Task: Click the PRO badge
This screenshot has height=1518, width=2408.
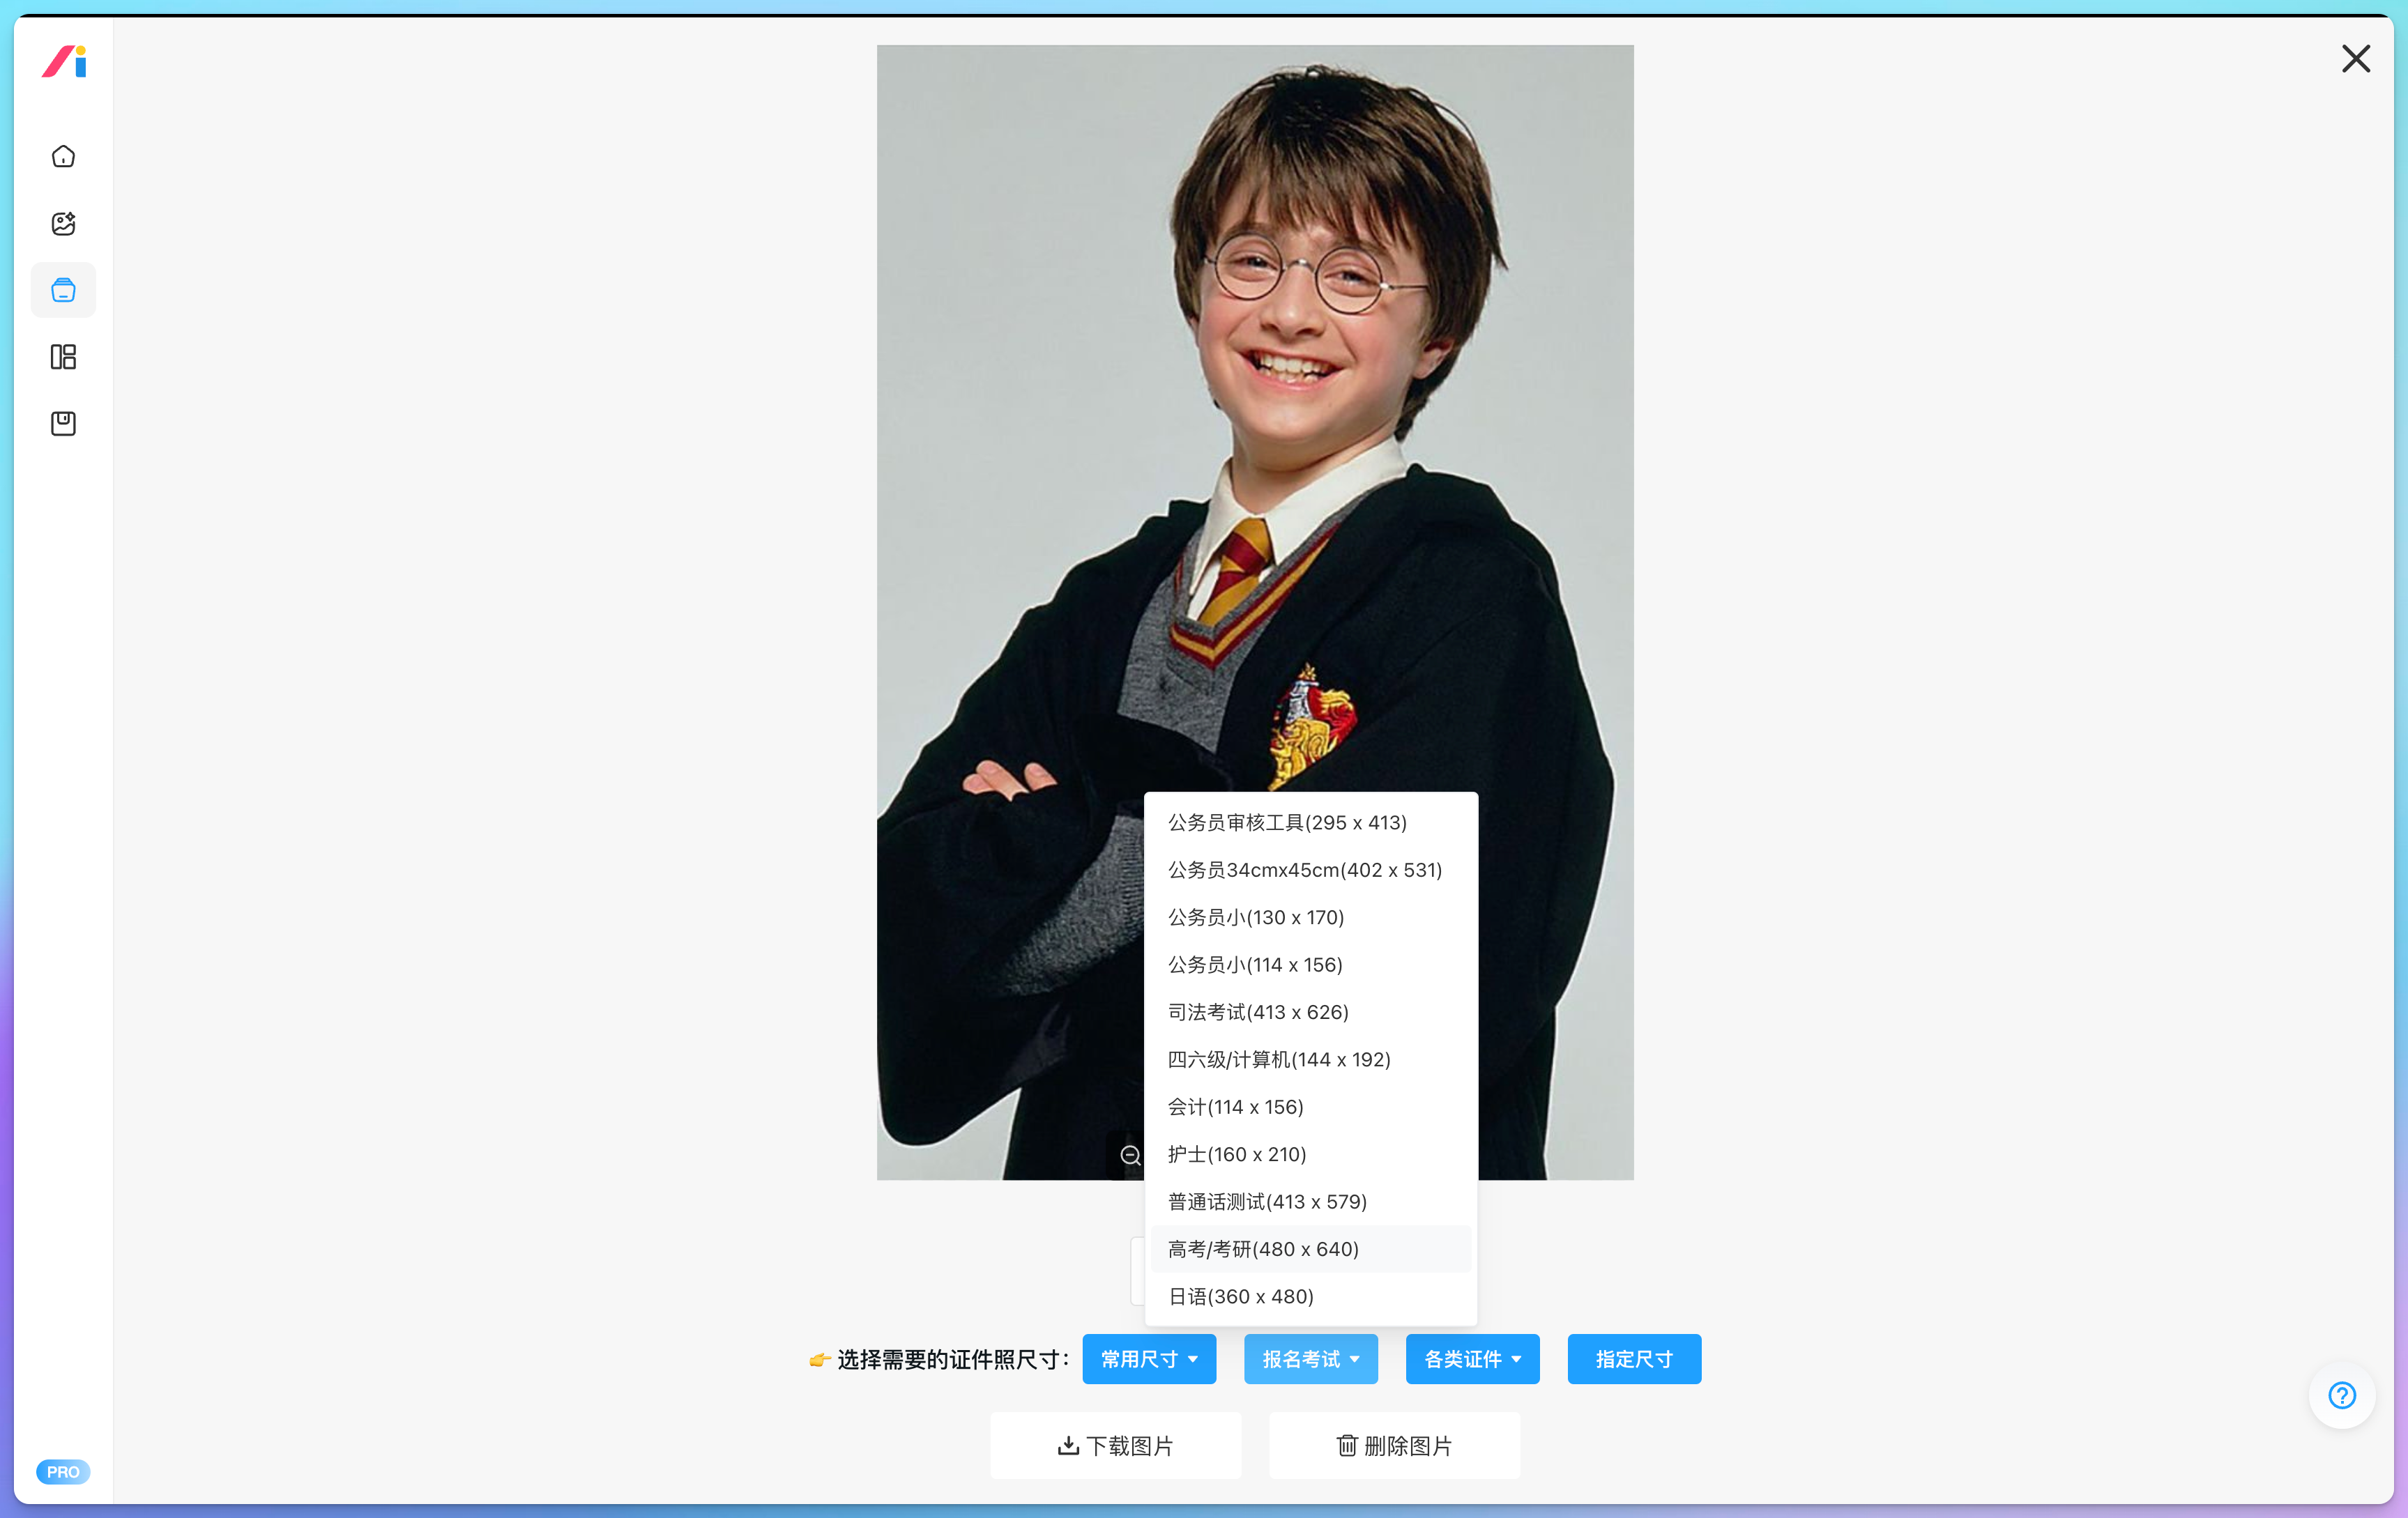Action: tap(63, 1471)
